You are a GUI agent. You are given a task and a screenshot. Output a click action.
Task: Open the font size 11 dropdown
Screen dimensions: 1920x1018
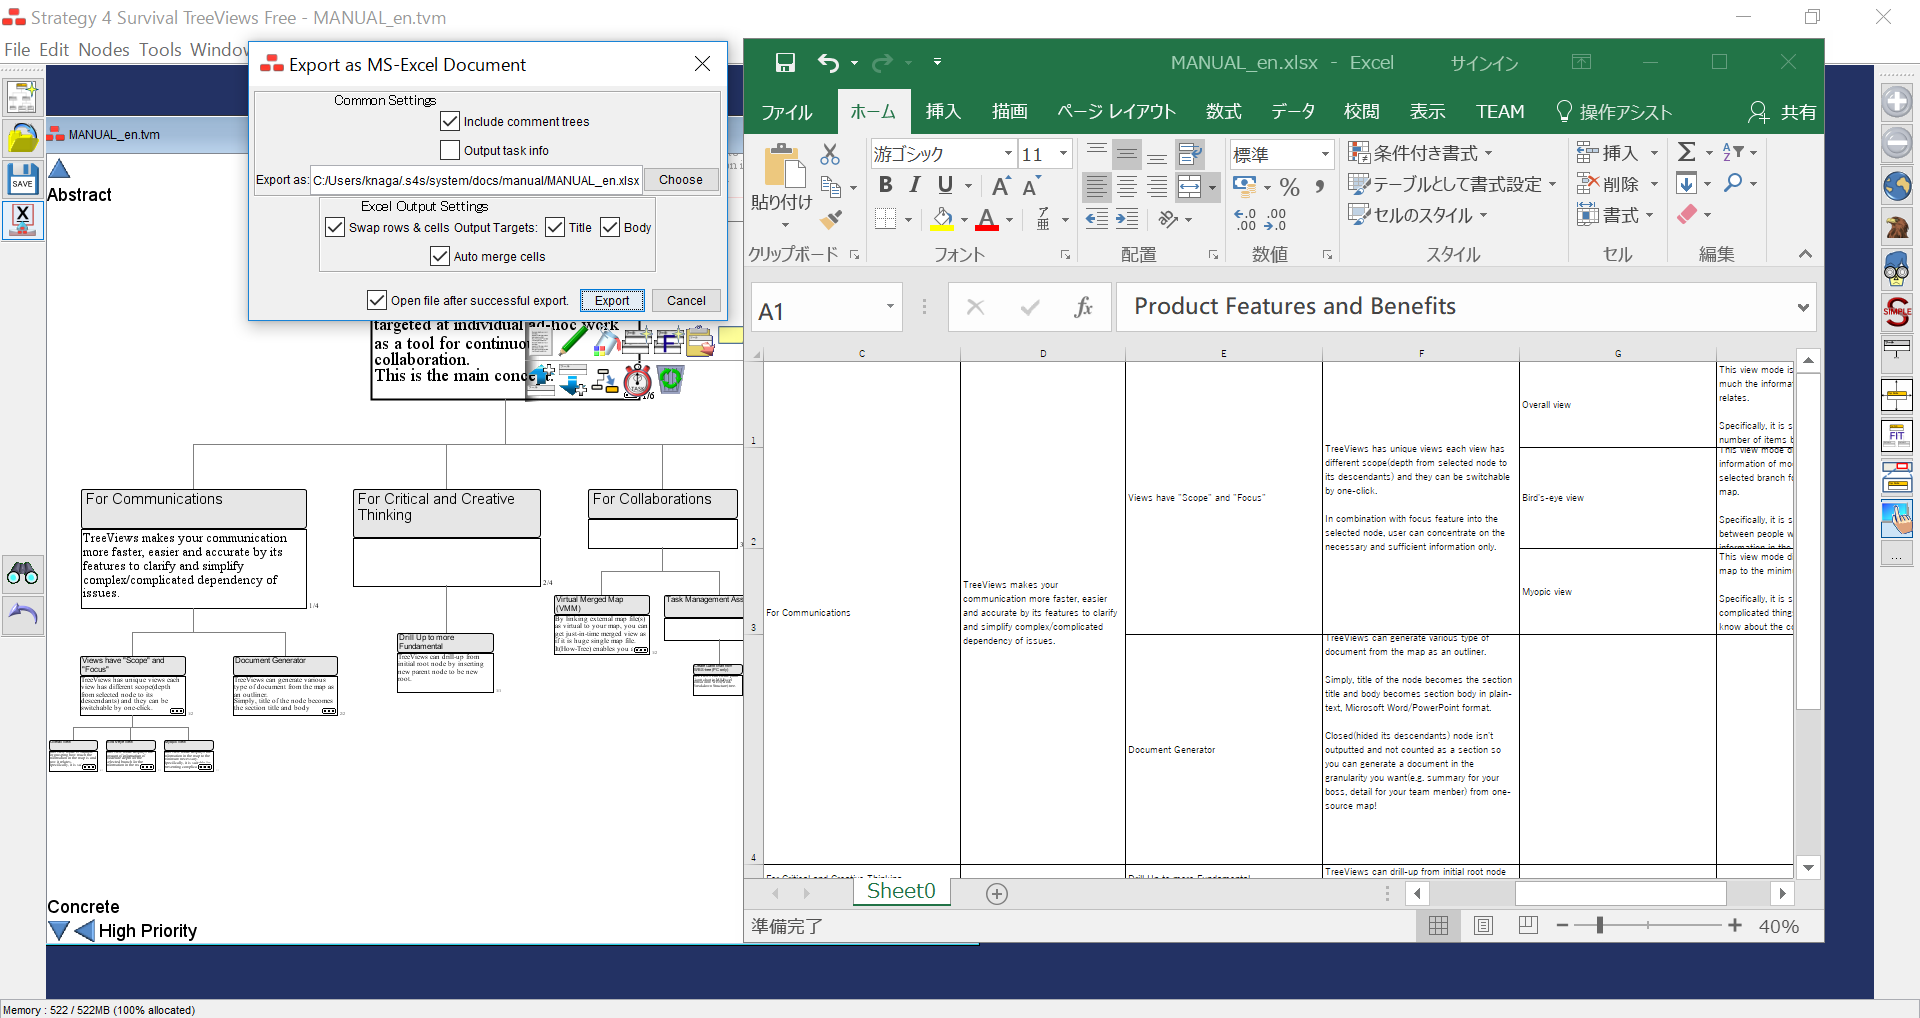tap(1064, 154)
